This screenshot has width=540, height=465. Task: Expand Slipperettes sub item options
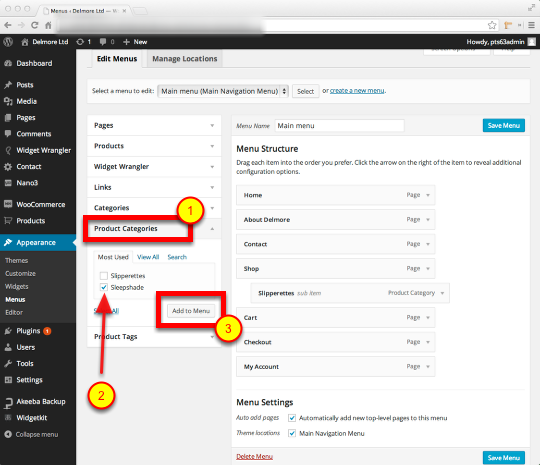pos(443,293)
